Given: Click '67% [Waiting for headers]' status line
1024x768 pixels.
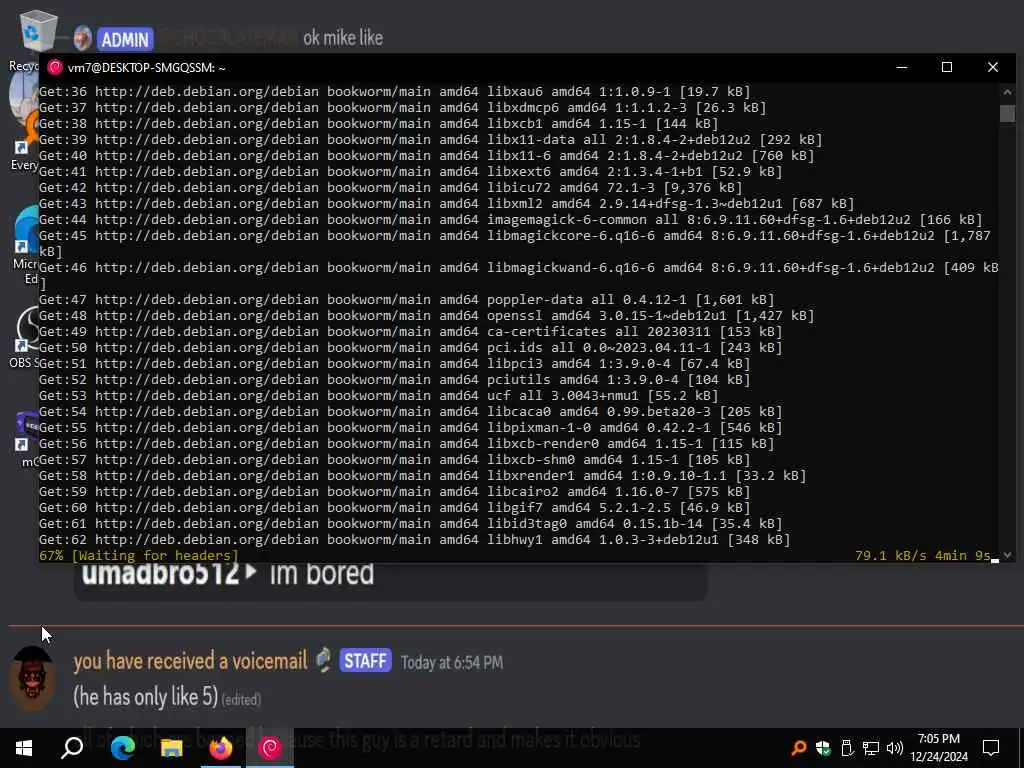Looking at the screenshot, I should [139, 556].
